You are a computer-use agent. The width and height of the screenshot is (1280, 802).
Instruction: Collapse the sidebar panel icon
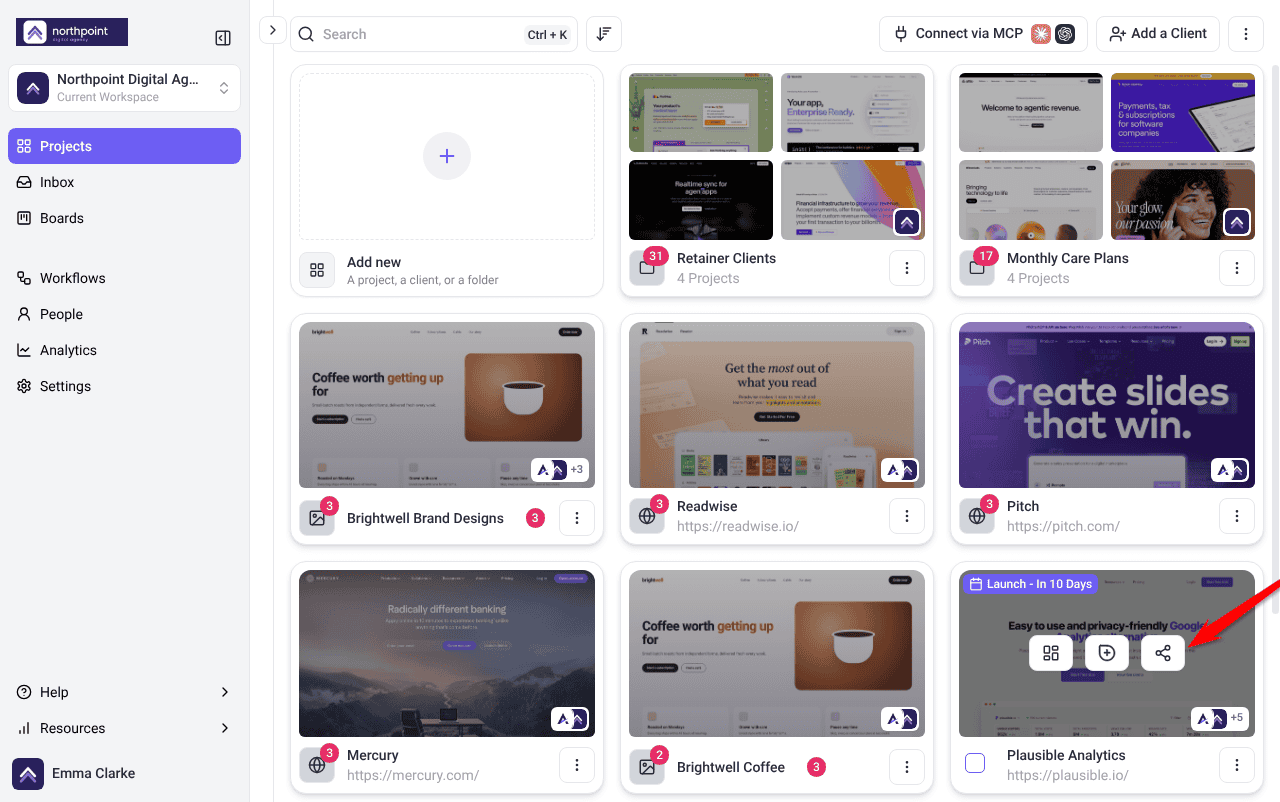coord(223,38)
